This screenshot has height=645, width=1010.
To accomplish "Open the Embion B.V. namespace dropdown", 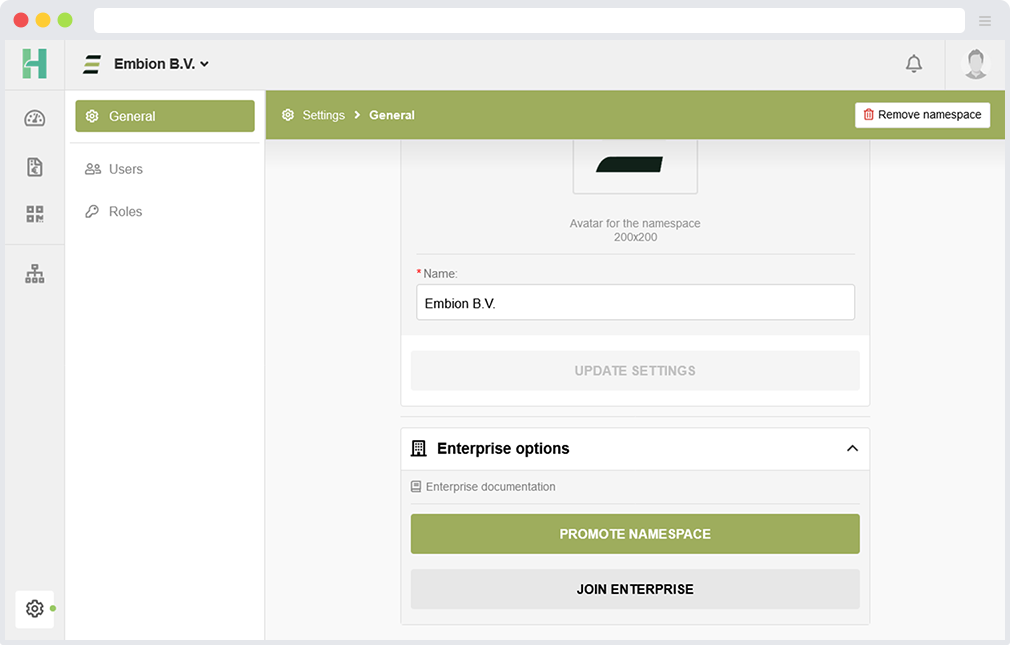I will click(160, 64).
